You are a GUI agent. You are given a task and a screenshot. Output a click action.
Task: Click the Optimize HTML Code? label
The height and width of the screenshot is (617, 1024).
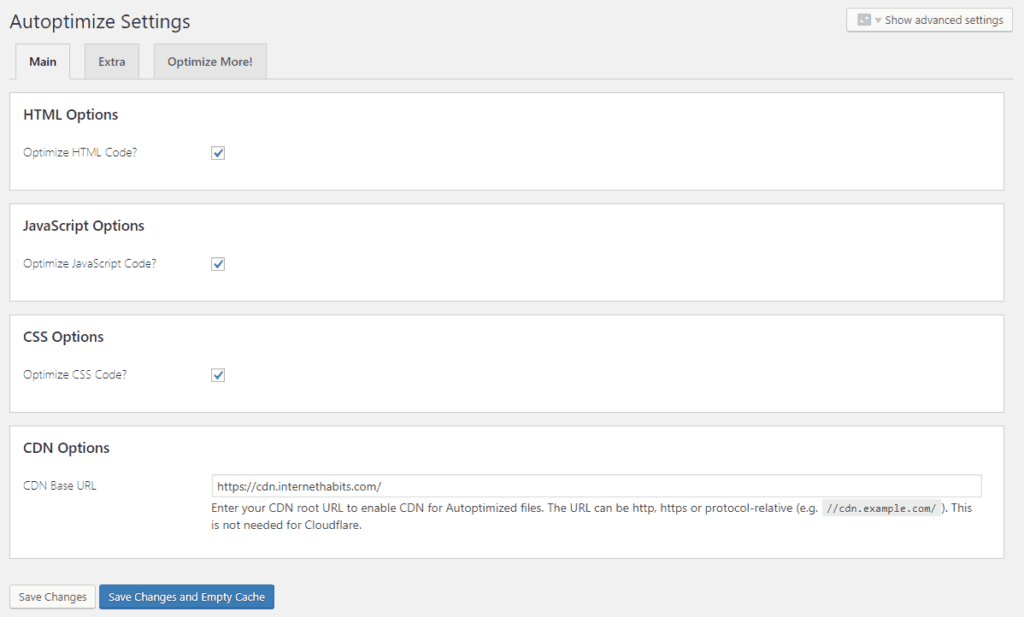click(x=80, y=153)
